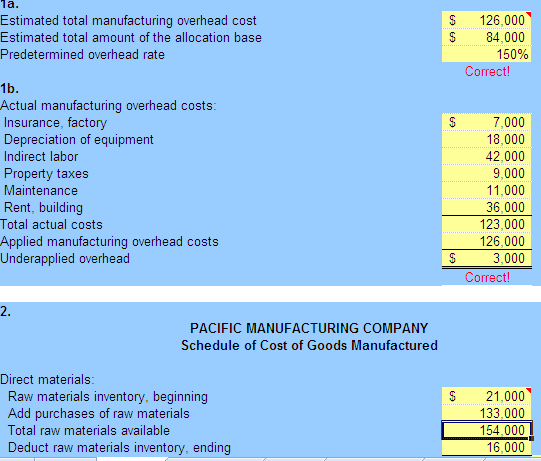Select the estimated overhead cost cell 126,000
The width and height of the screenshot is (541, 461).
pyautogui.click(x=486, y=20)
